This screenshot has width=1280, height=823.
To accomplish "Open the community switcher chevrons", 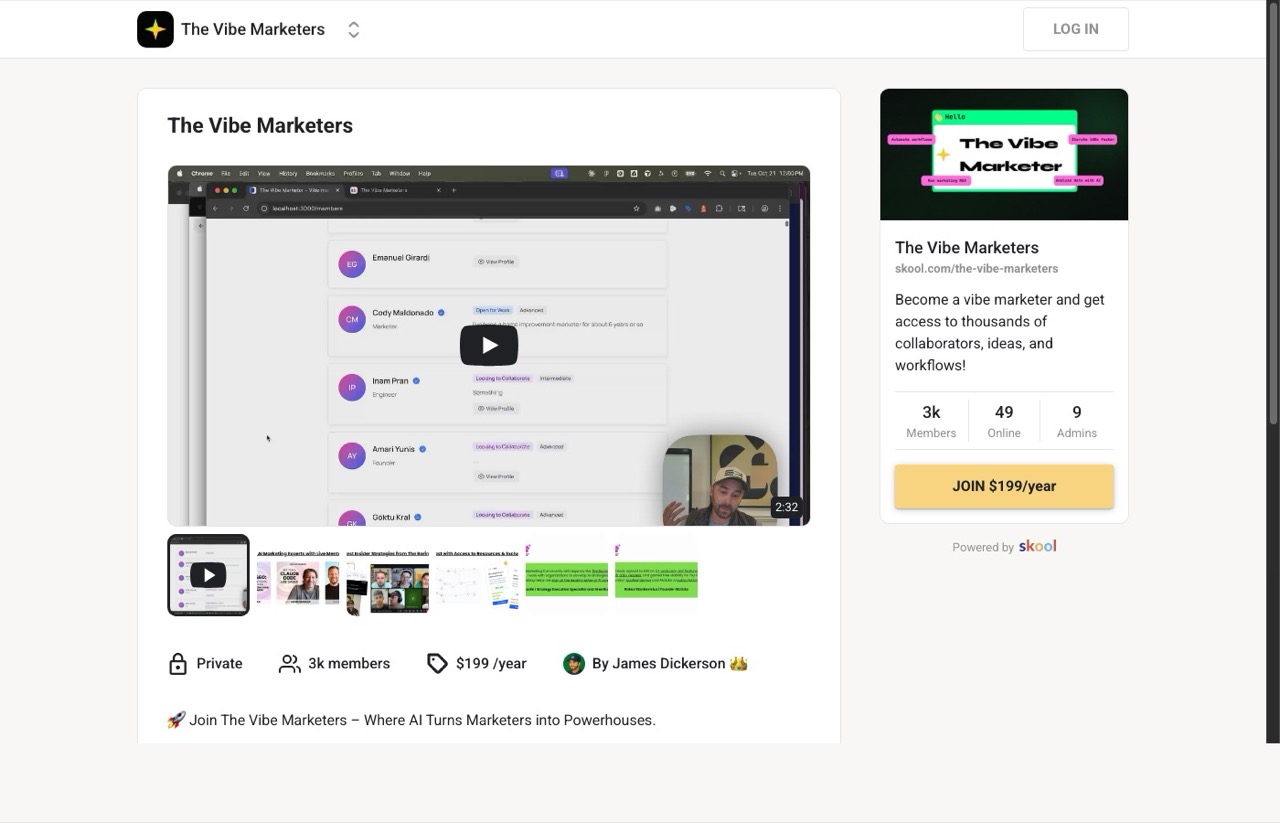I will pyautogui.click(x=353, y=30).
